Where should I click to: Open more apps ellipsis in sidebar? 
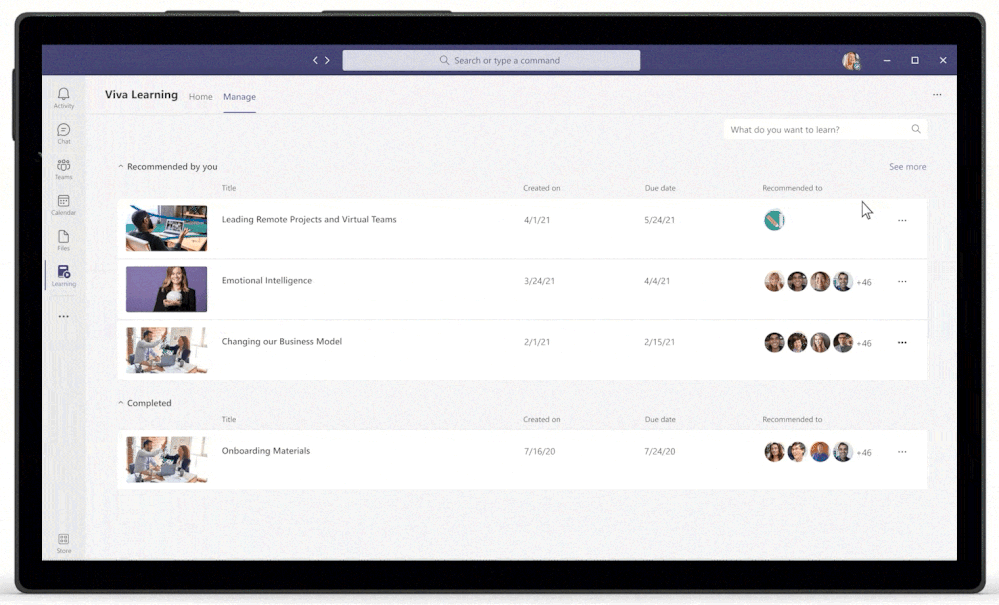64,316
